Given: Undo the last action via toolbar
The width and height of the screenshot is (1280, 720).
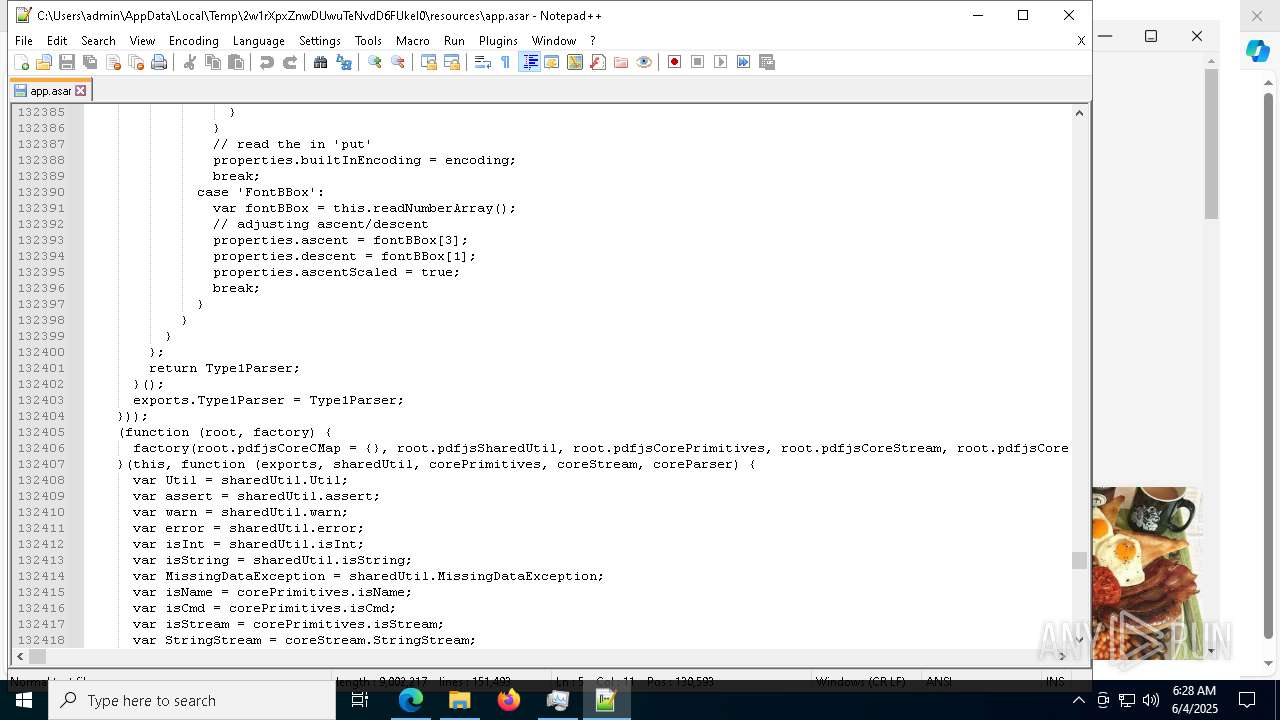Looking at the screenshot, I should tap(267, 62).
